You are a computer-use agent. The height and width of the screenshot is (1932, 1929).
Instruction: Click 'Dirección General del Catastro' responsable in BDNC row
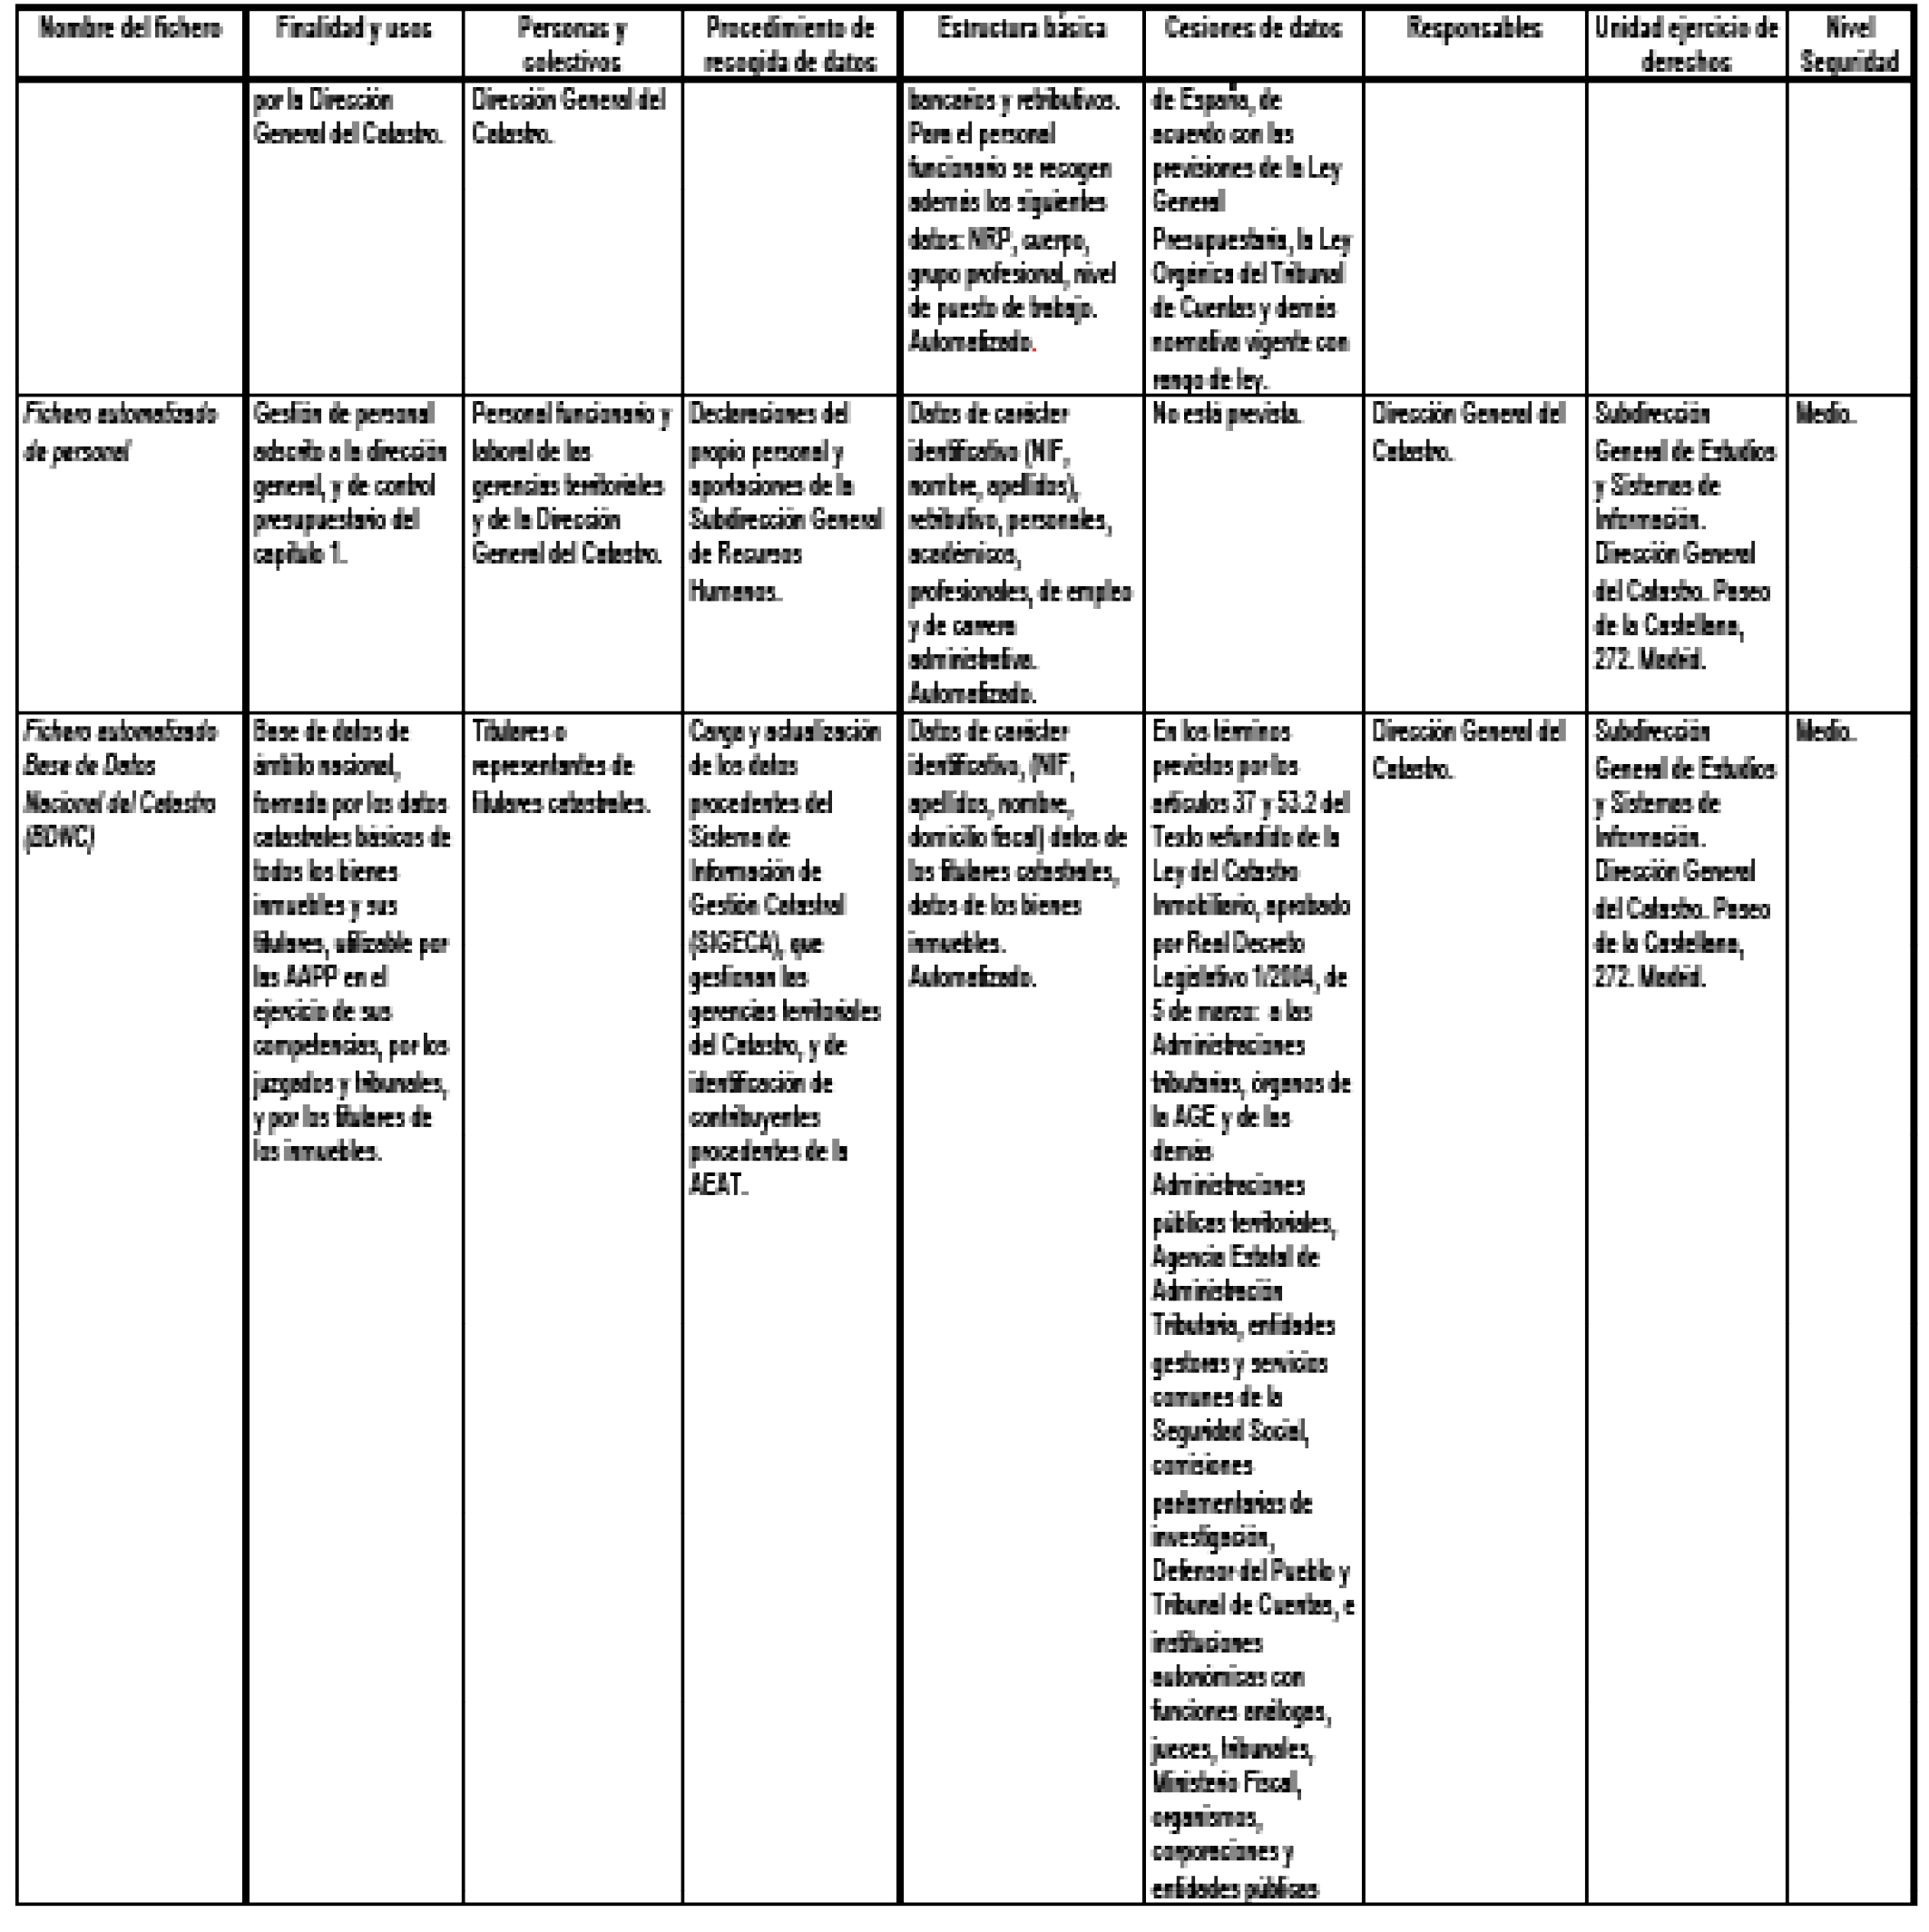pos(1475,1307)
